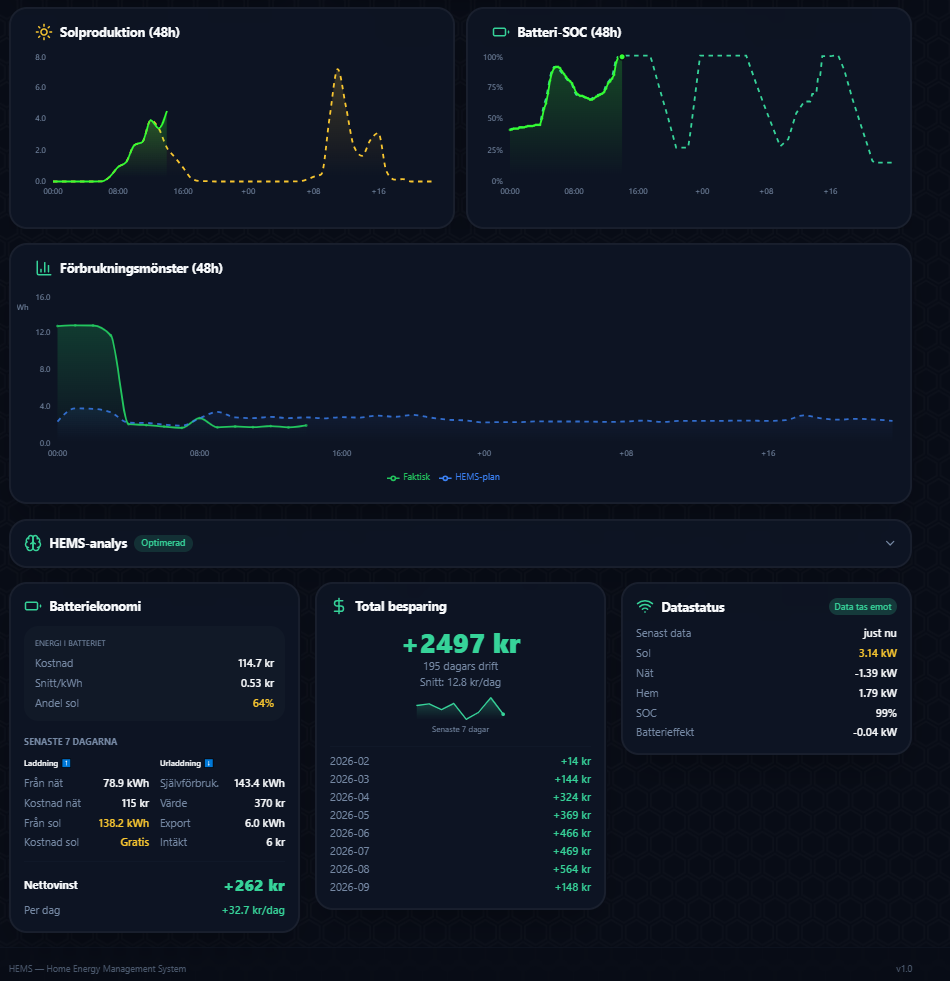Click the battery icon beside Batteriekonomi

point(33,606)
